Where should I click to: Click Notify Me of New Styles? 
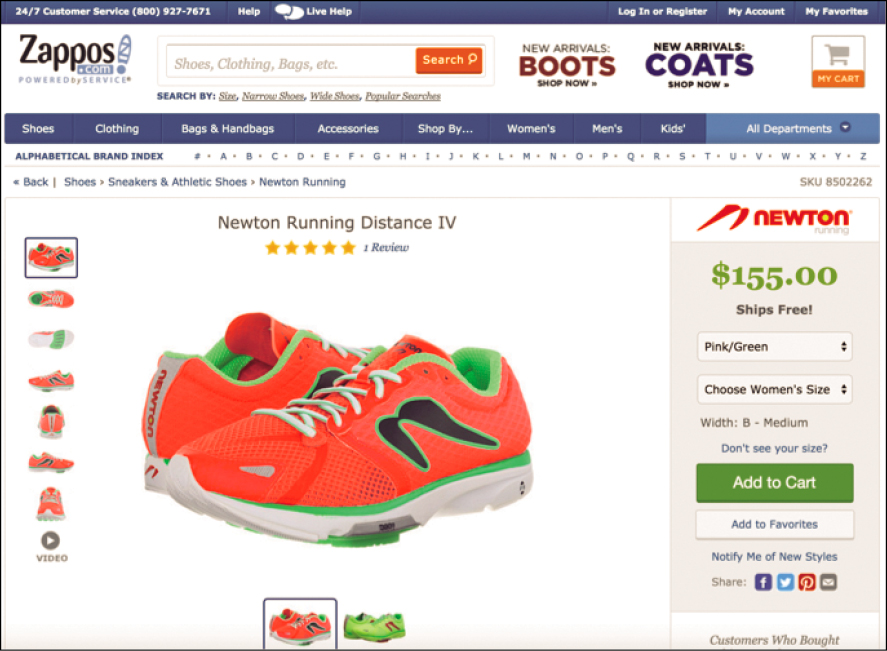774,557
